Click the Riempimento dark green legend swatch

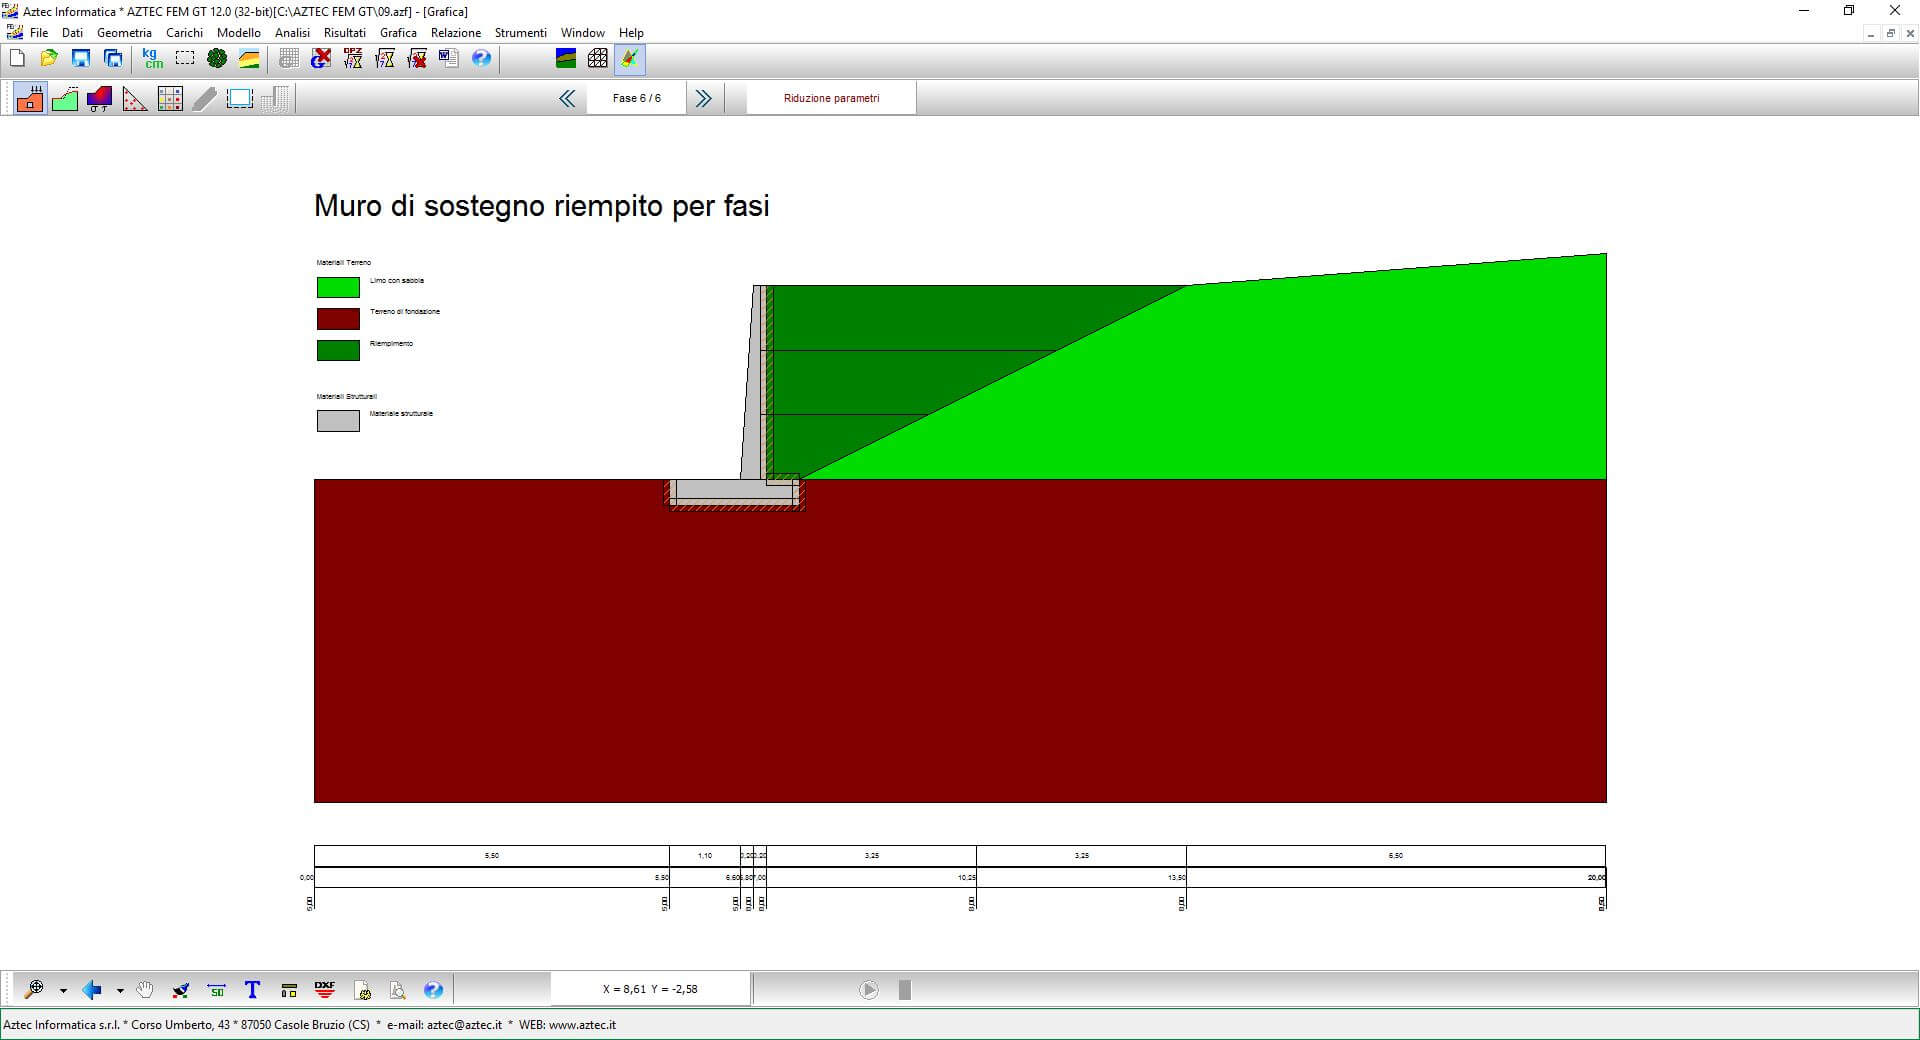[x=338, y=350]
